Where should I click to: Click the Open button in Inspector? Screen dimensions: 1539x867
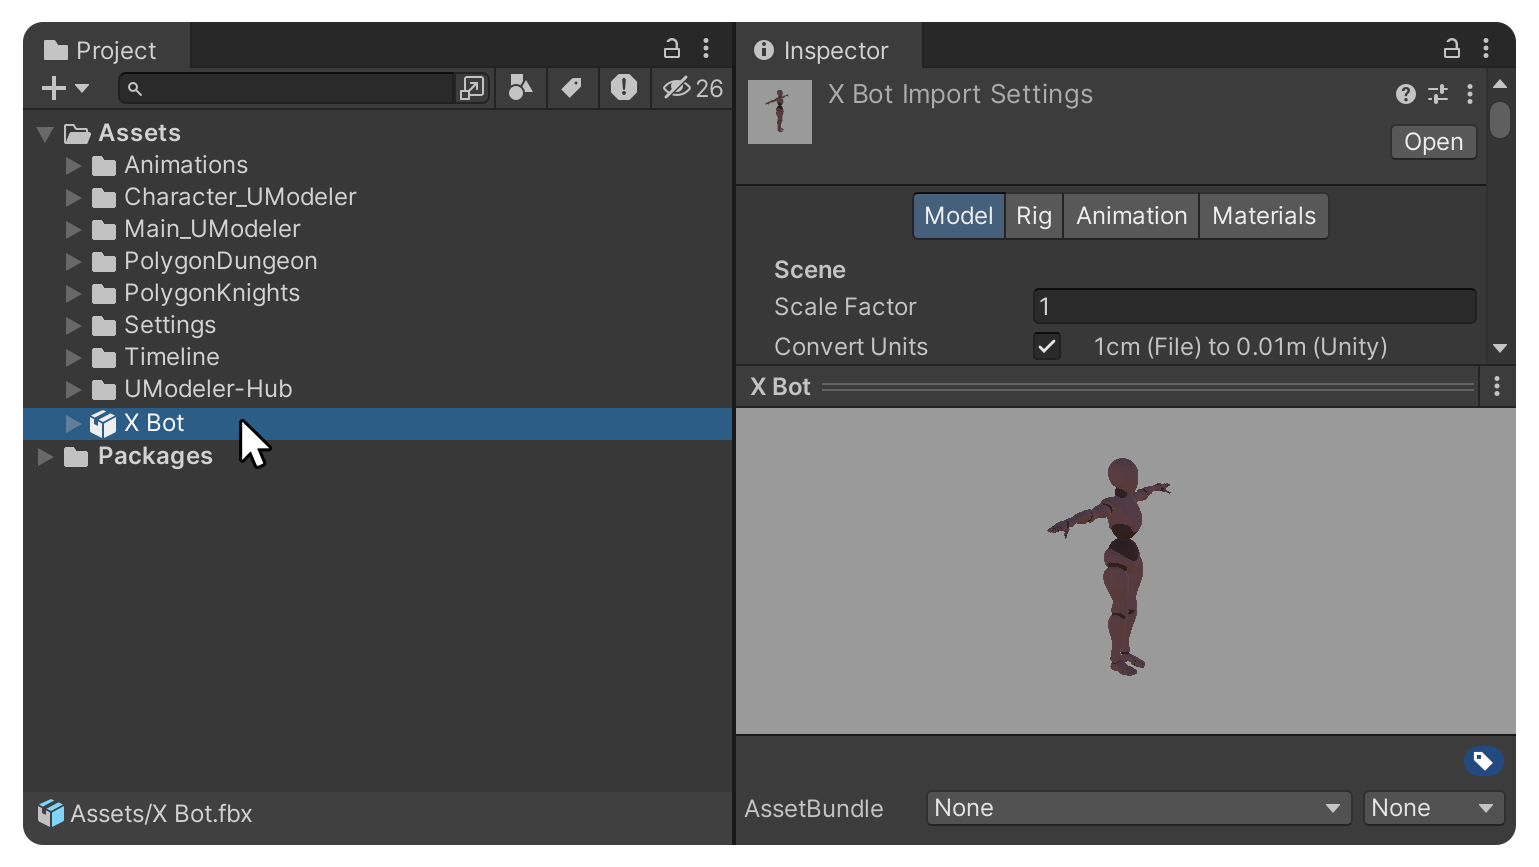pos(1433,142)
